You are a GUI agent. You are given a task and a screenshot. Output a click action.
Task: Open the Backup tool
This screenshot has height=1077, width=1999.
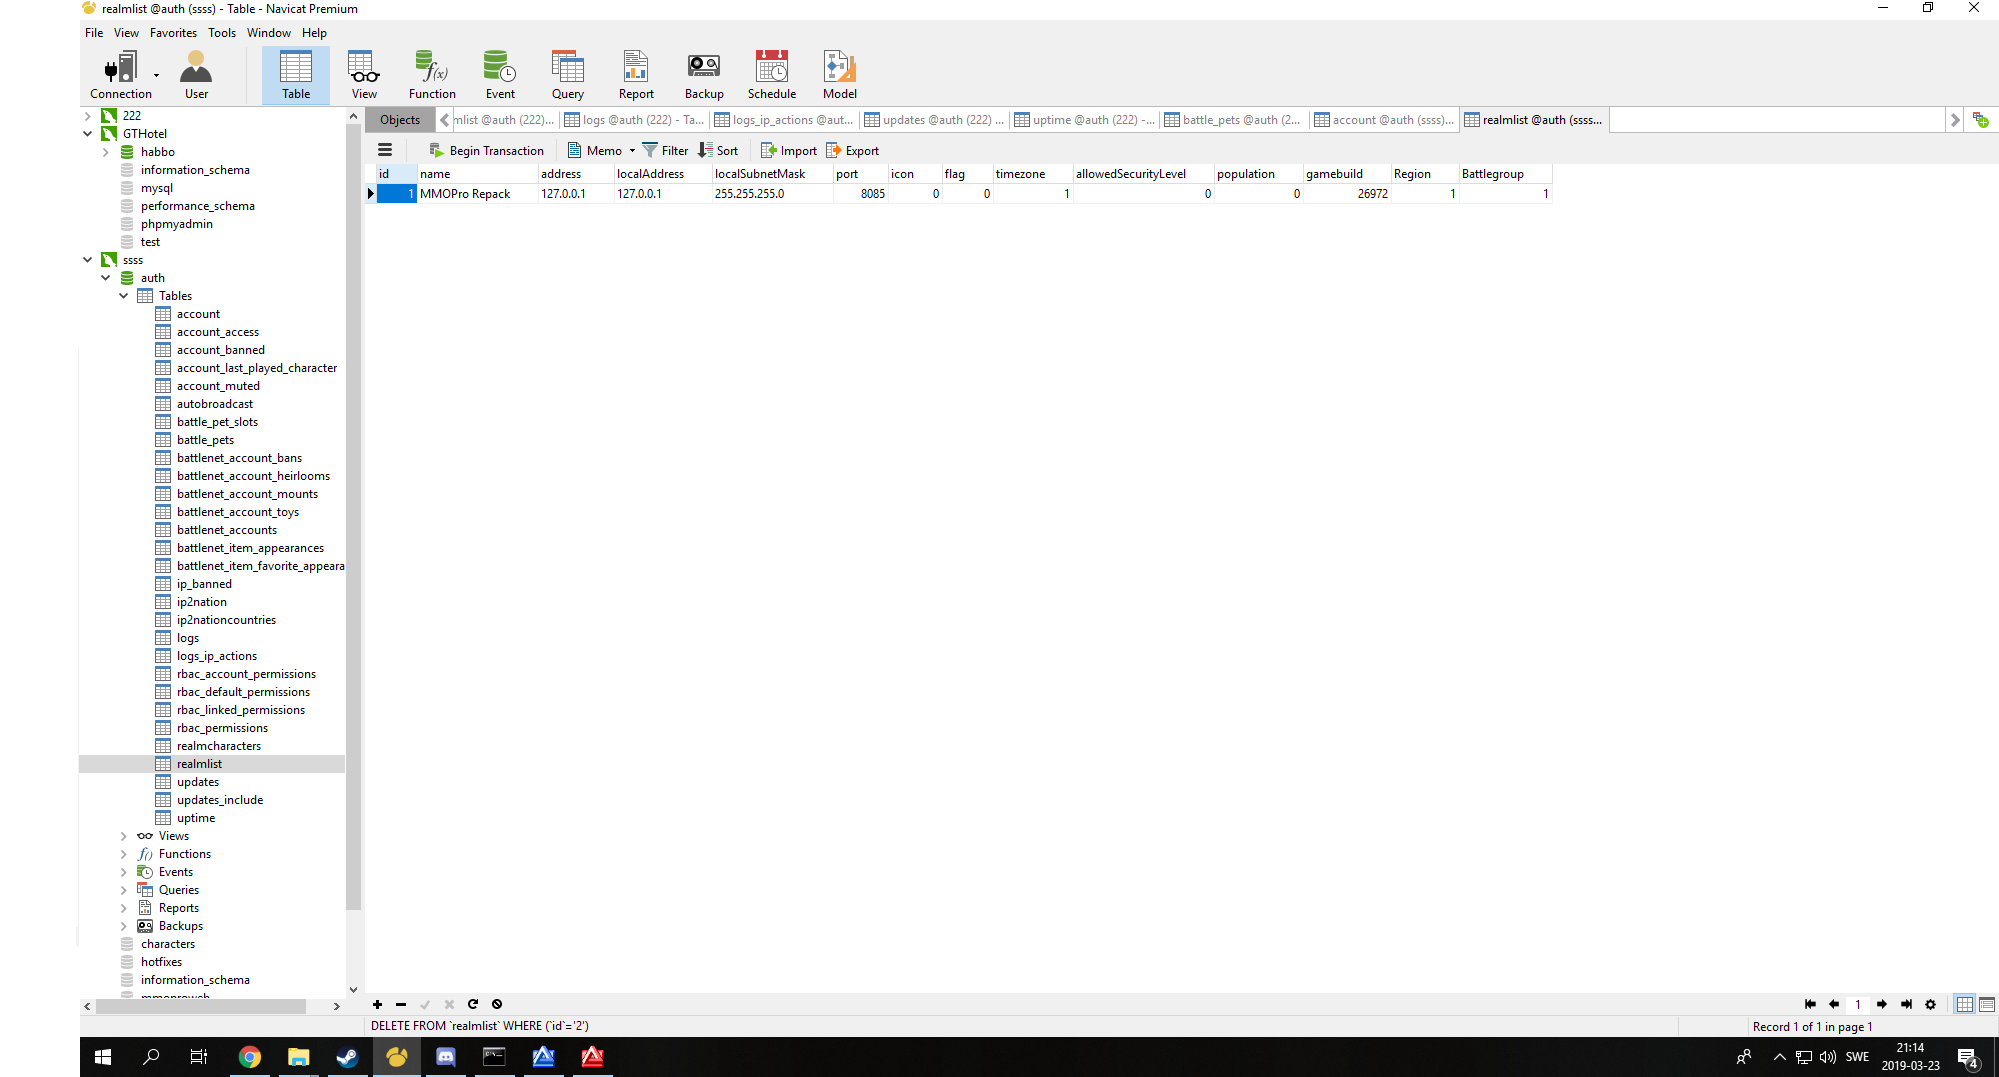pos(704,73)
